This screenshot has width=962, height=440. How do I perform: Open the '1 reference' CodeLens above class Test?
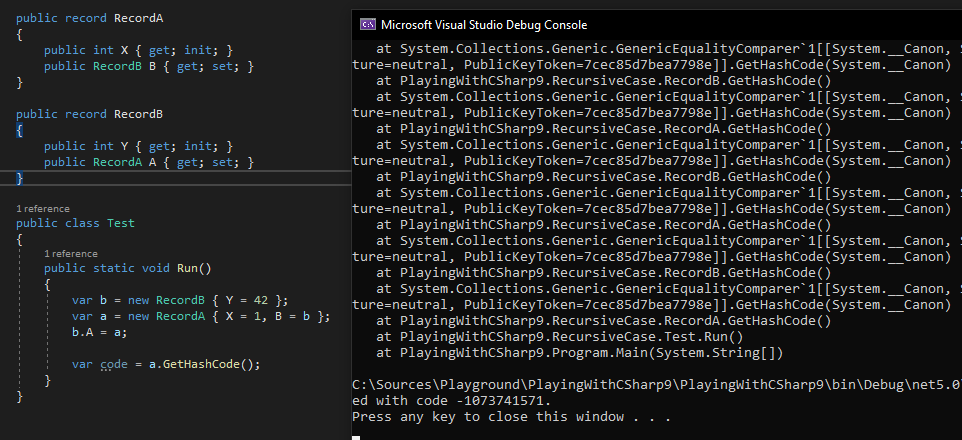[x=43, y=209]
